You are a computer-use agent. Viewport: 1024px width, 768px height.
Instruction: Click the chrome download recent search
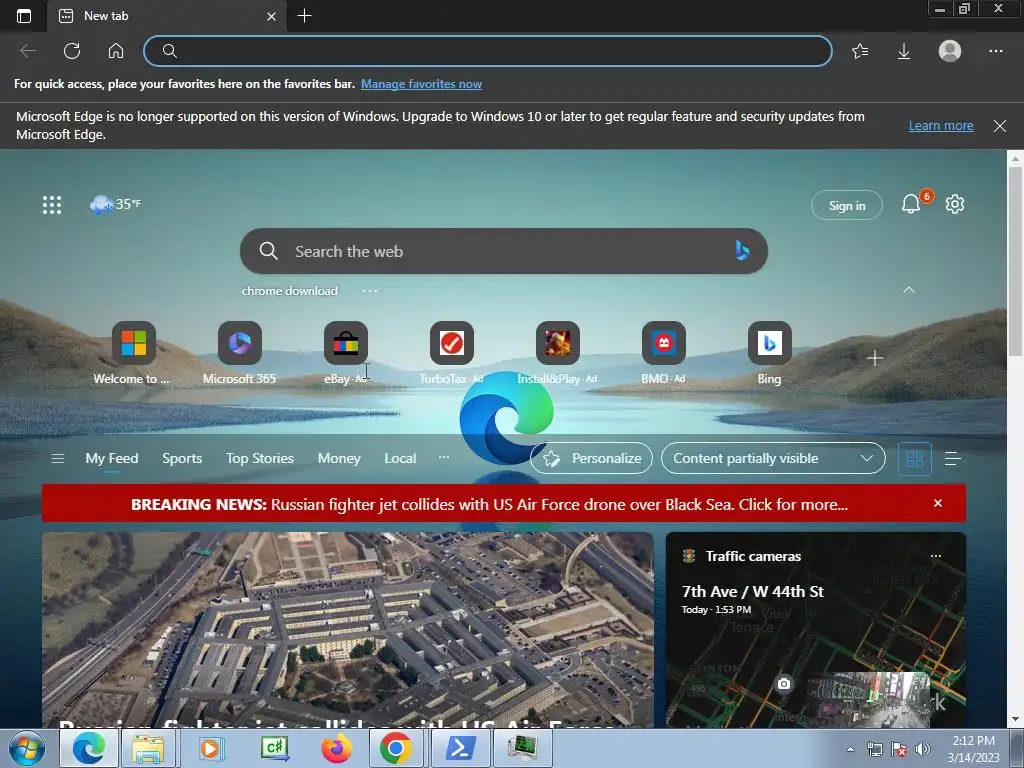(x=289, y=291)
